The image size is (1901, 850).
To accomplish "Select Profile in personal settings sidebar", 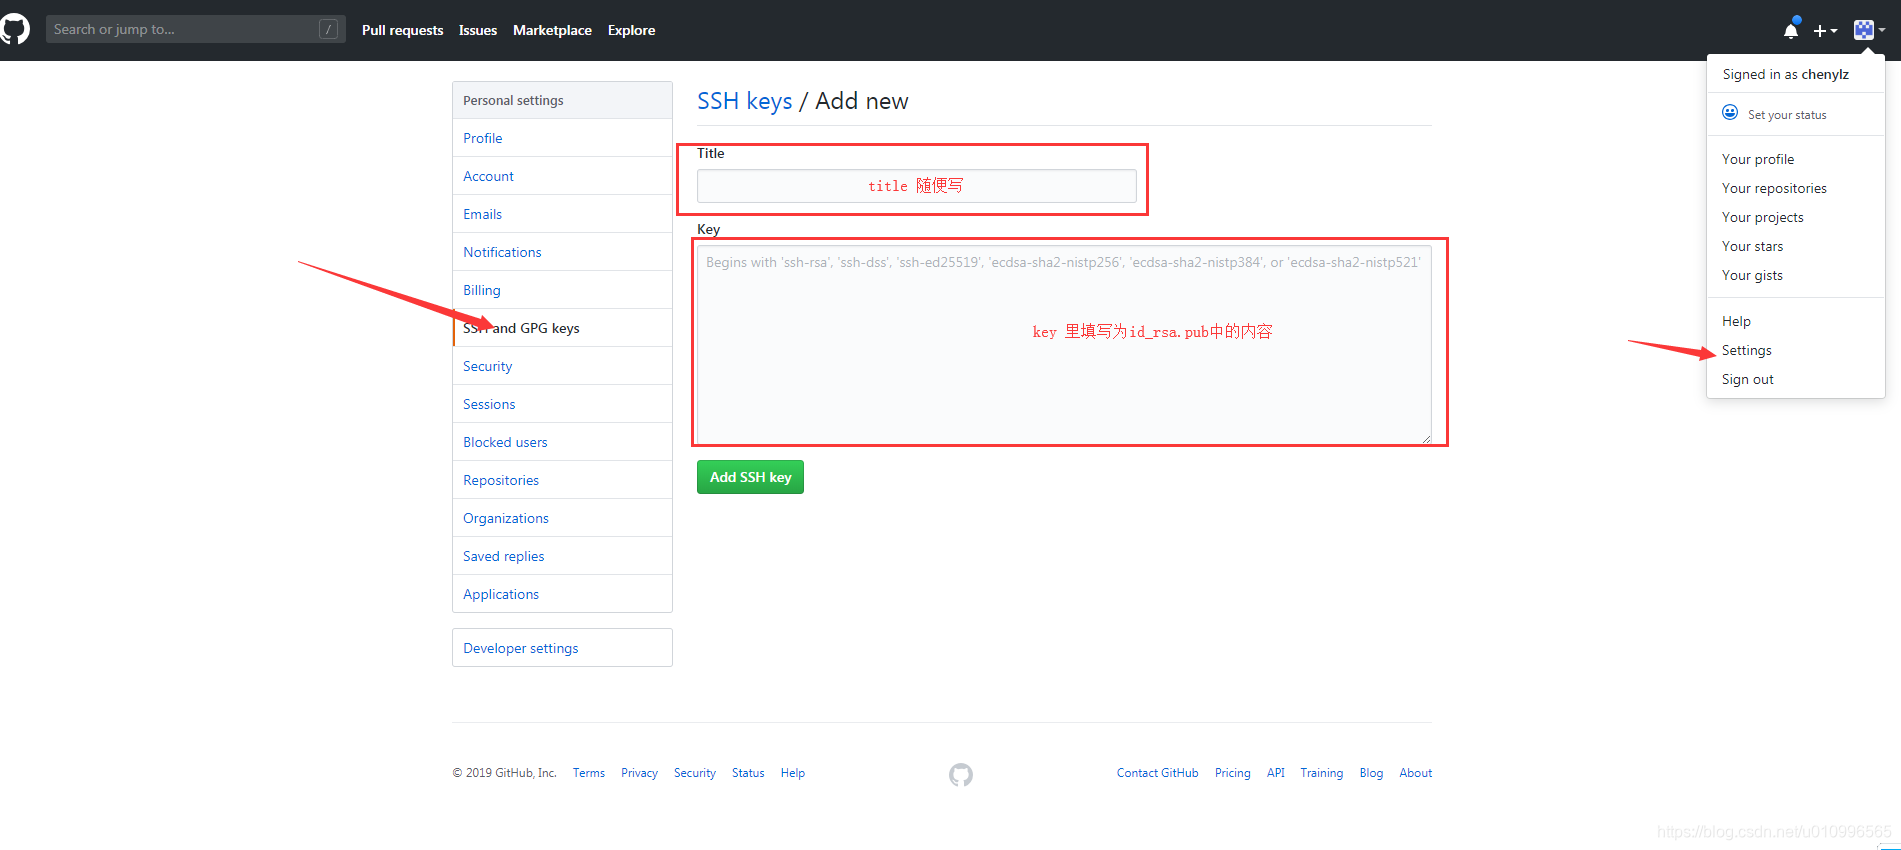I will tap(562, 138).
